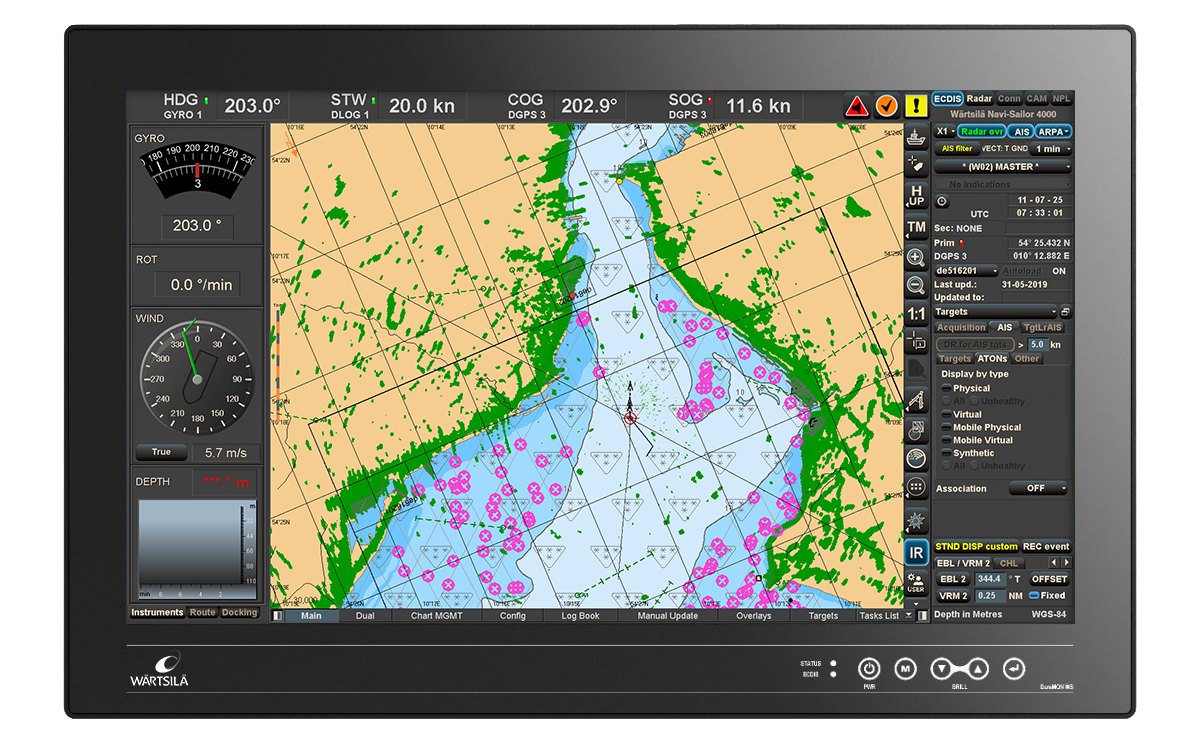Image resolution: width=1200 pixels, height=740 pixels.
Task: Toggle right panel icon beside Tasks List
Action: 923,616
